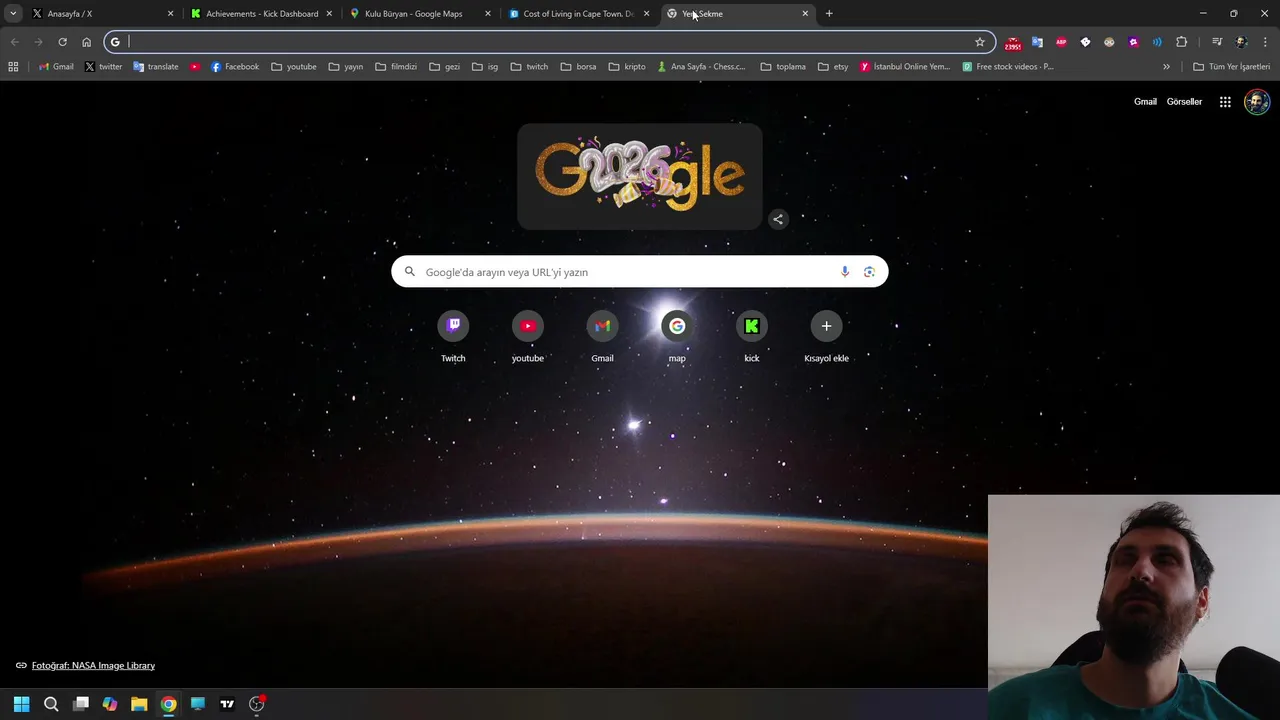This screenshot has height=720, width=1280.
Task: Expand the yayın bookmark folder
Action: tap(346, 67)
